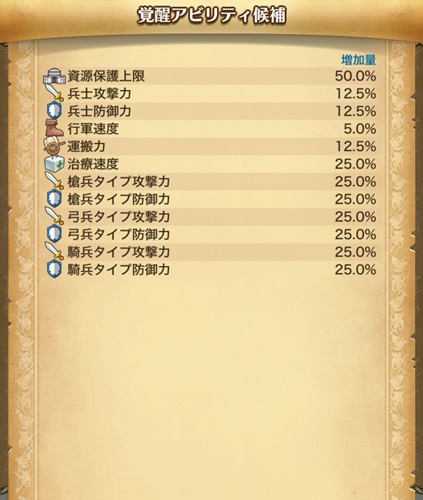Click the sword icon beside 騎兵タイプ攻撃力

click(x=54, y=252)
